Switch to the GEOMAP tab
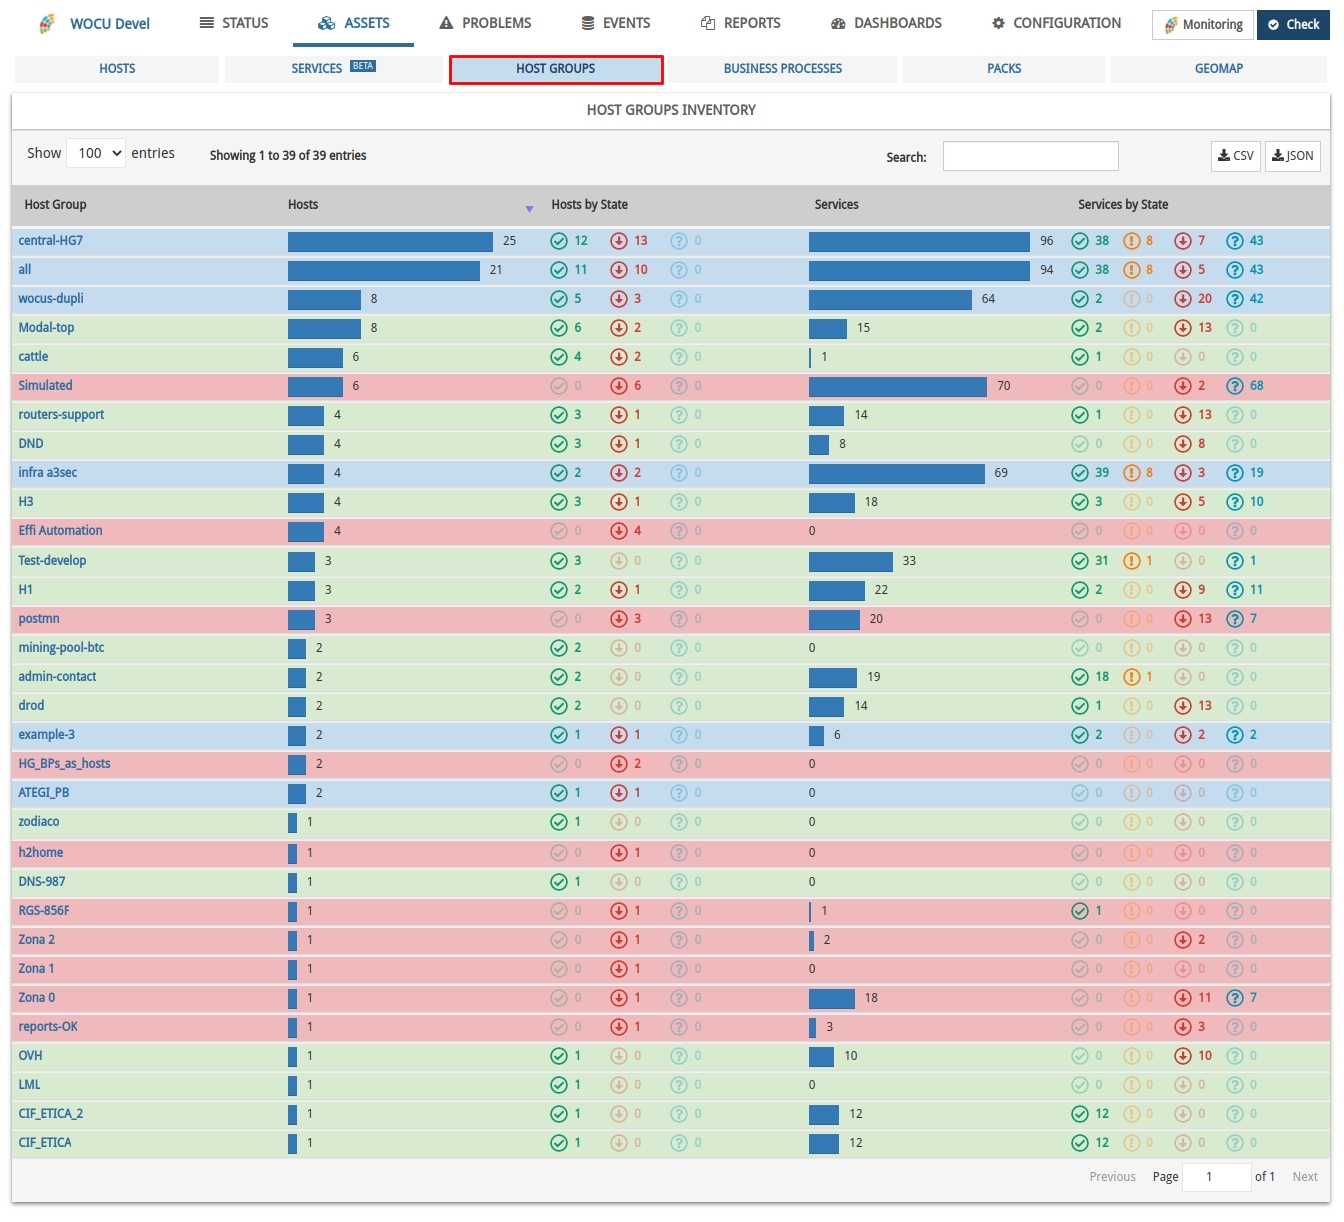The width and height of the screenshot is (1344, 1222). point(1219,69)
